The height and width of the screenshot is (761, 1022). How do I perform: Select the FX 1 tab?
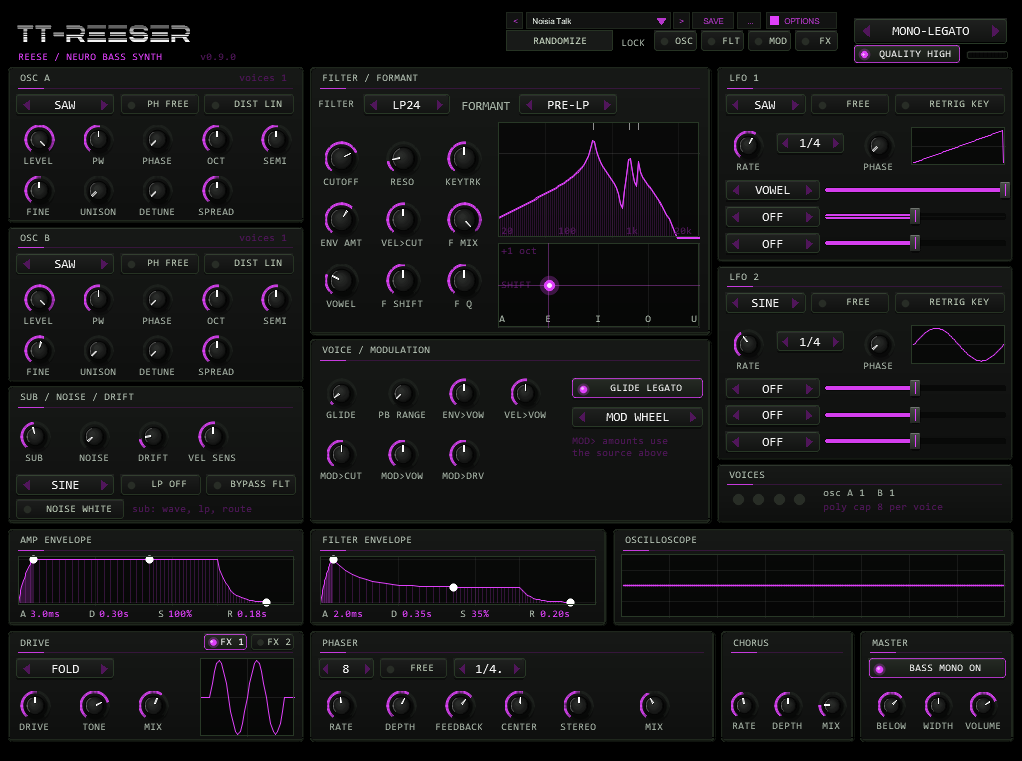point(225,642)
